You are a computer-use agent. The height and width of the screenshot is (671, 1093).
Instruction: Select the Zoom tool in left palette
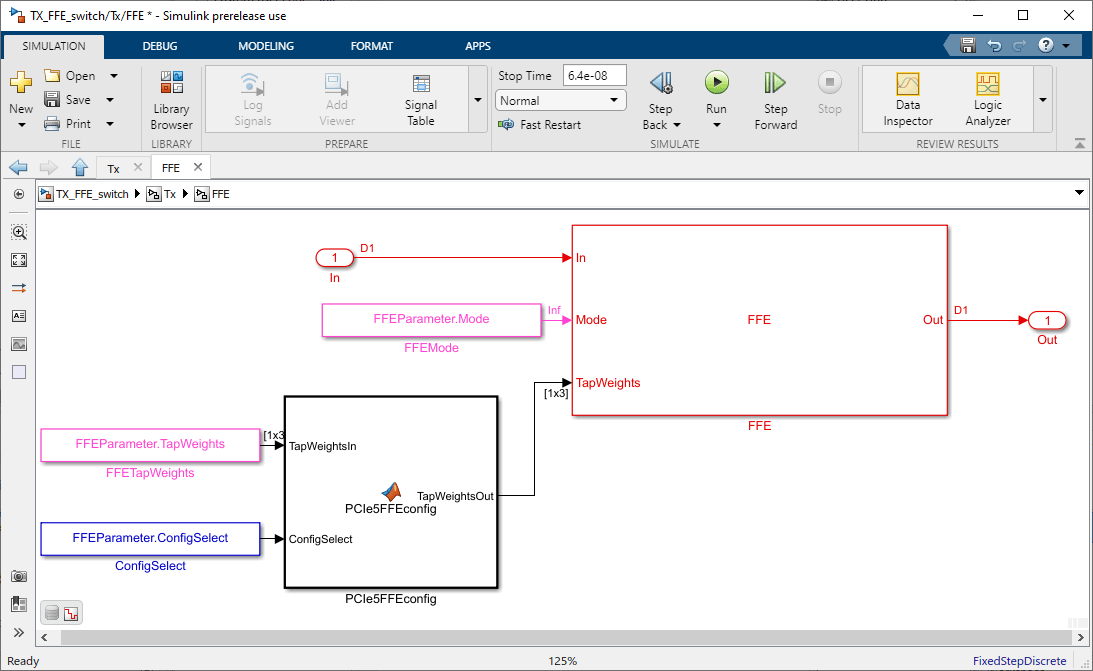pos(19,232)
